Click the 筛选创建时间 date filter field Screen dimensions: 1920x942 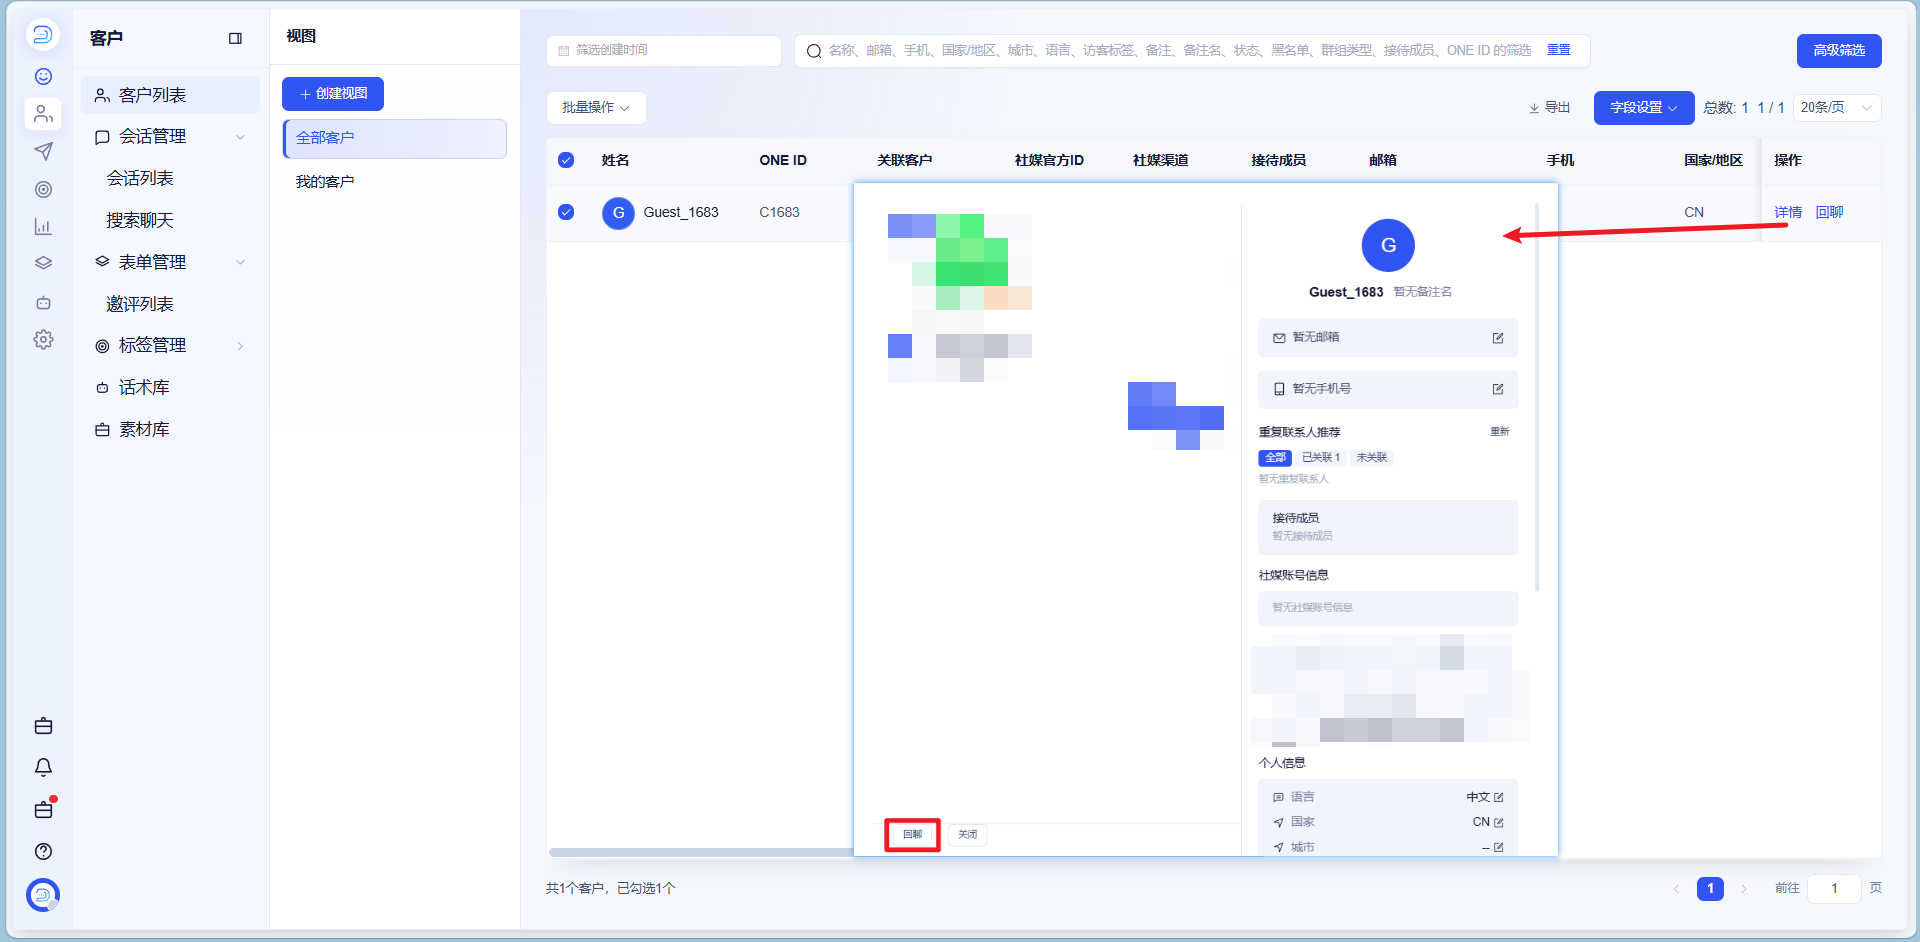click(x=664, y=51)
